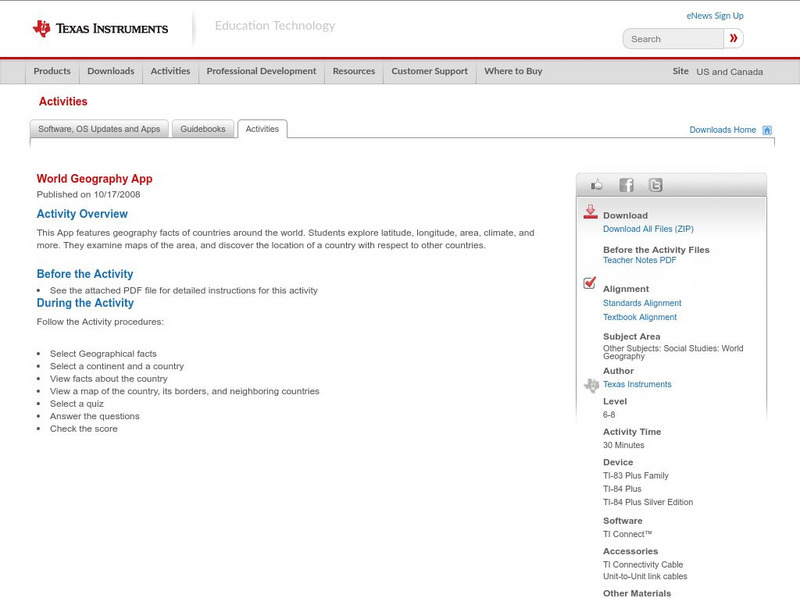
Task: Click the red checkmark Alignment icon
Action: click(x=589, y=283)
